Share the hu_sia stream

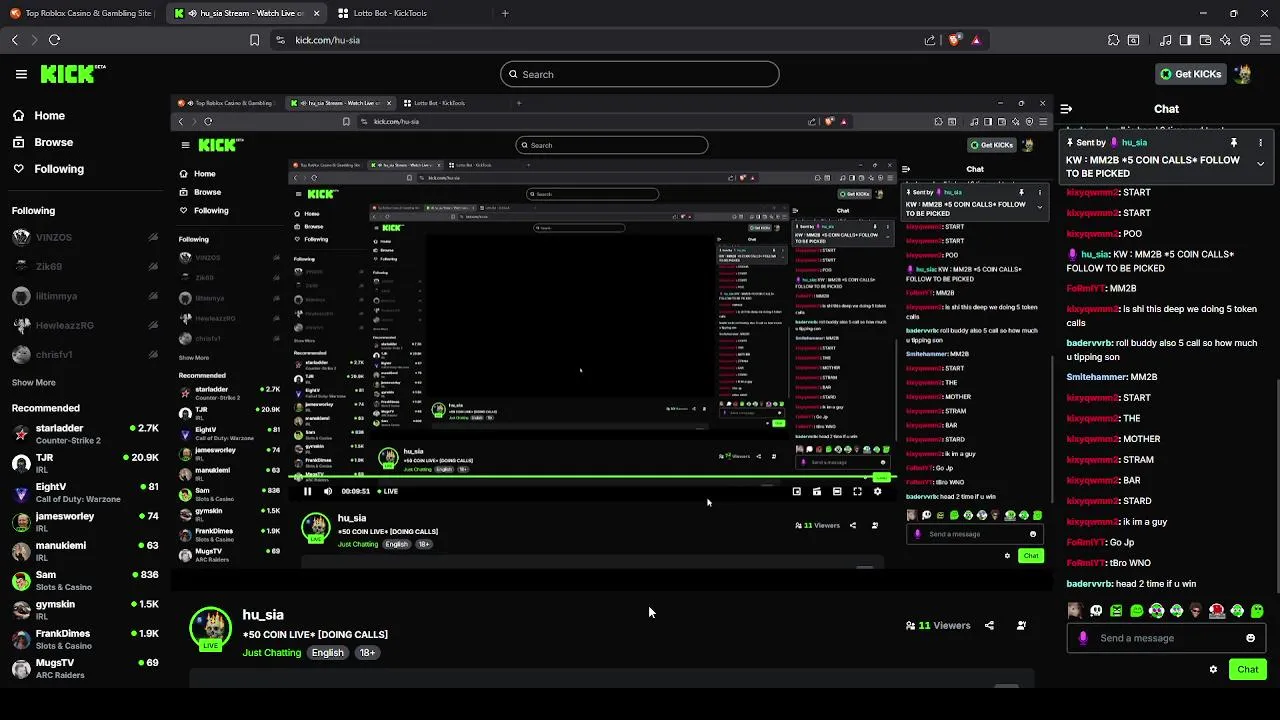point(989,625)
